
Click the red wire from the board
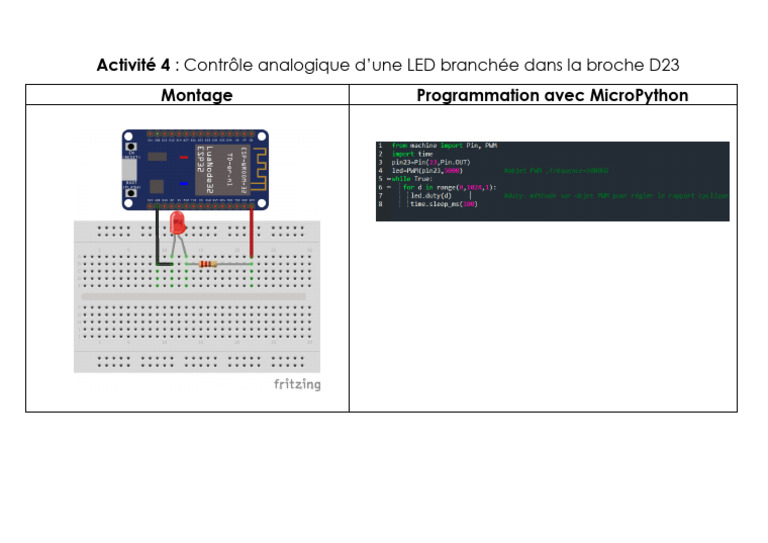coord(252,233)
